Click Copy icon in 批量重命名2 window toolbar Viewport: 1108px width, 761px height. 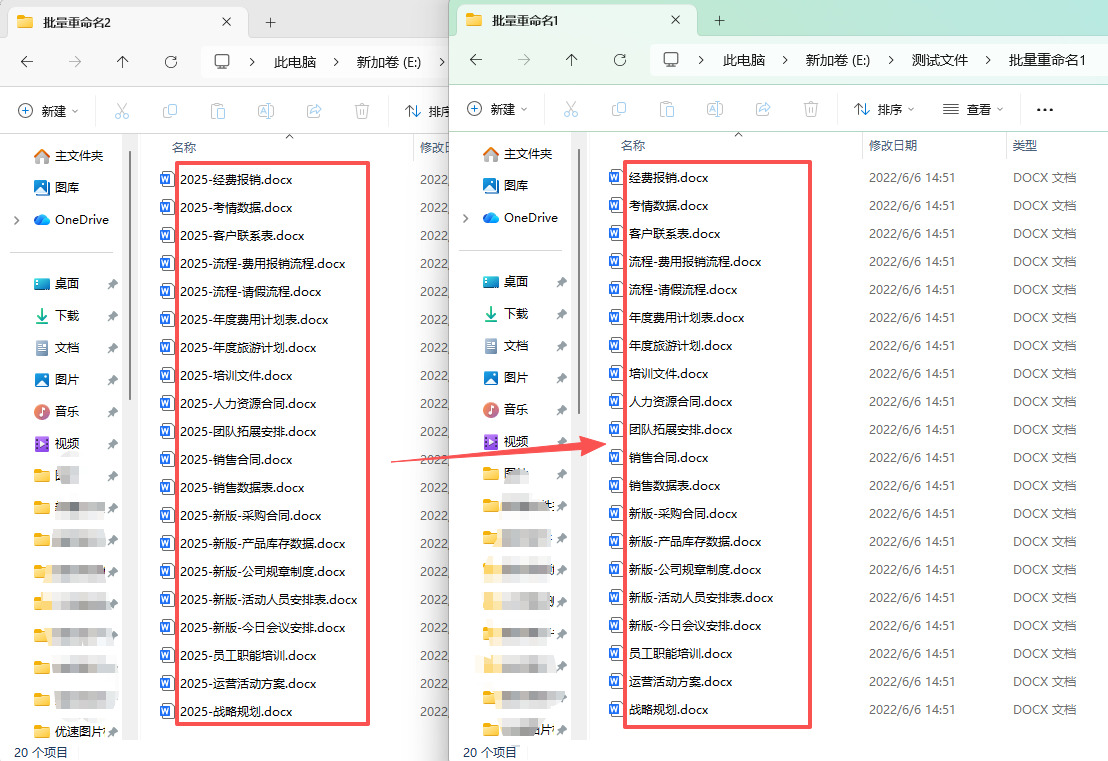(x=170, y=111)
